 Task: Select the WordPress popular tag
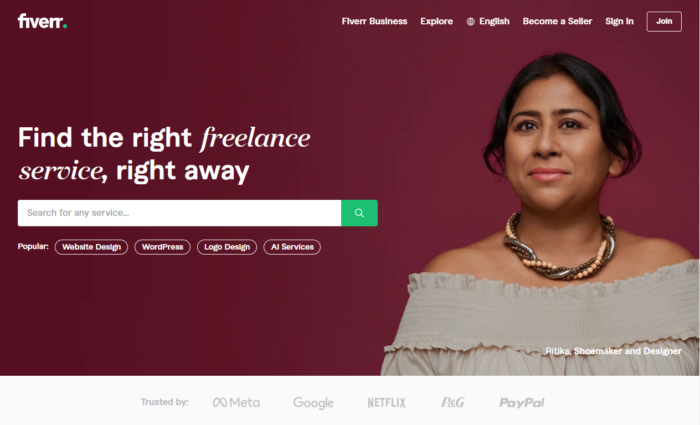tap(162, 247)
